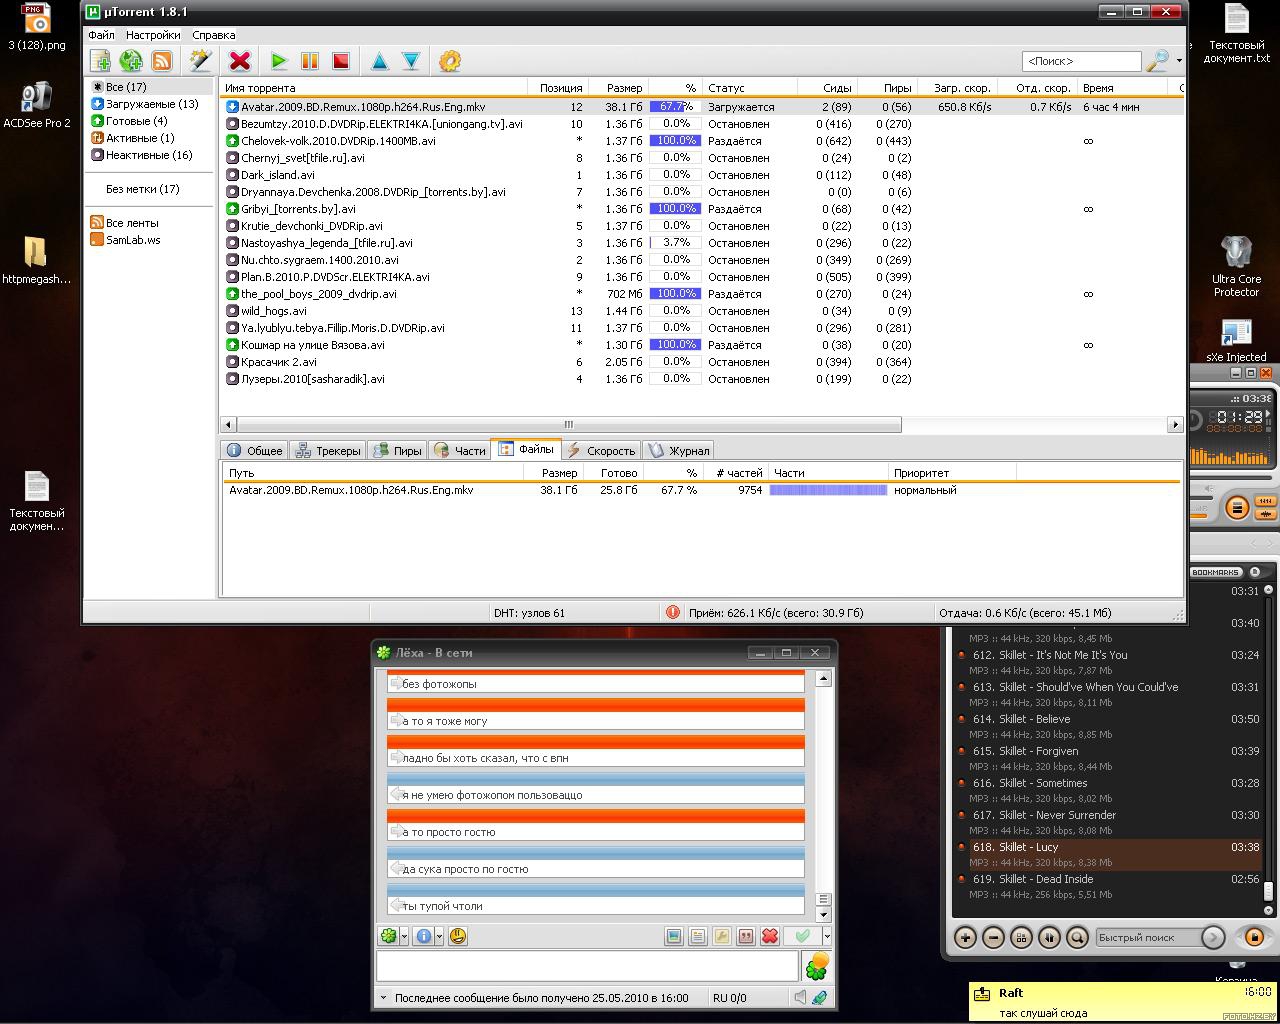This screenshot has width=1280, height=1024.
Task: Select the Красачик 2.avi torrent row
Action: pyautogui.click(x=278, y=362)
